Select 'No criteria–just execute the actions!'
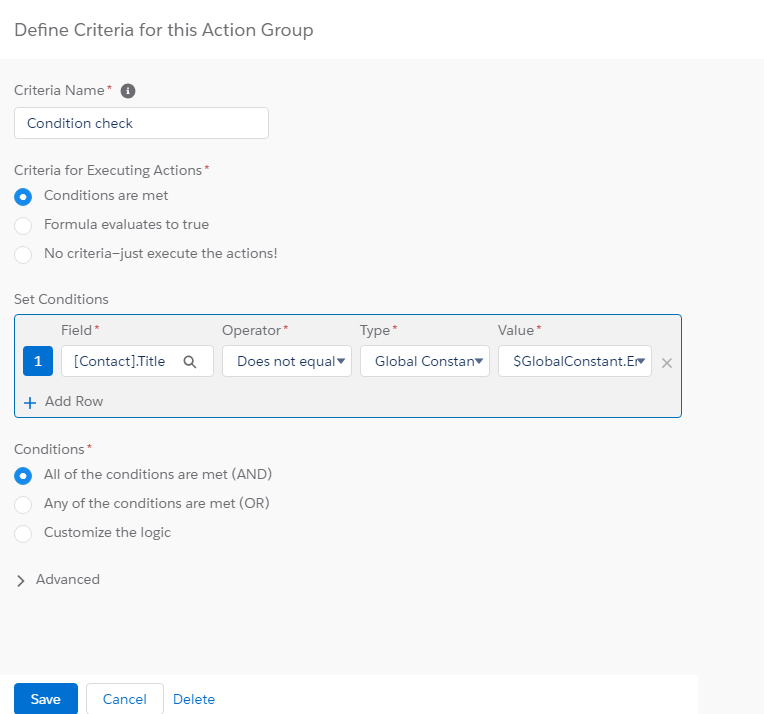 pos(24,254)
